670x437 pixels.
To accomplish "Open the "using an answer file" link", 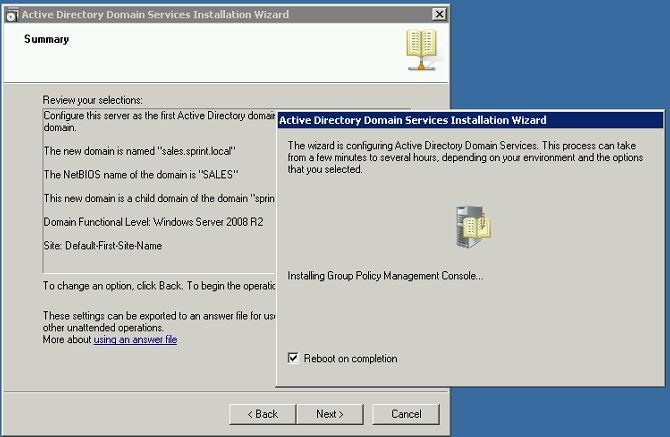I will pyautogui.click(x=135, y=340).
